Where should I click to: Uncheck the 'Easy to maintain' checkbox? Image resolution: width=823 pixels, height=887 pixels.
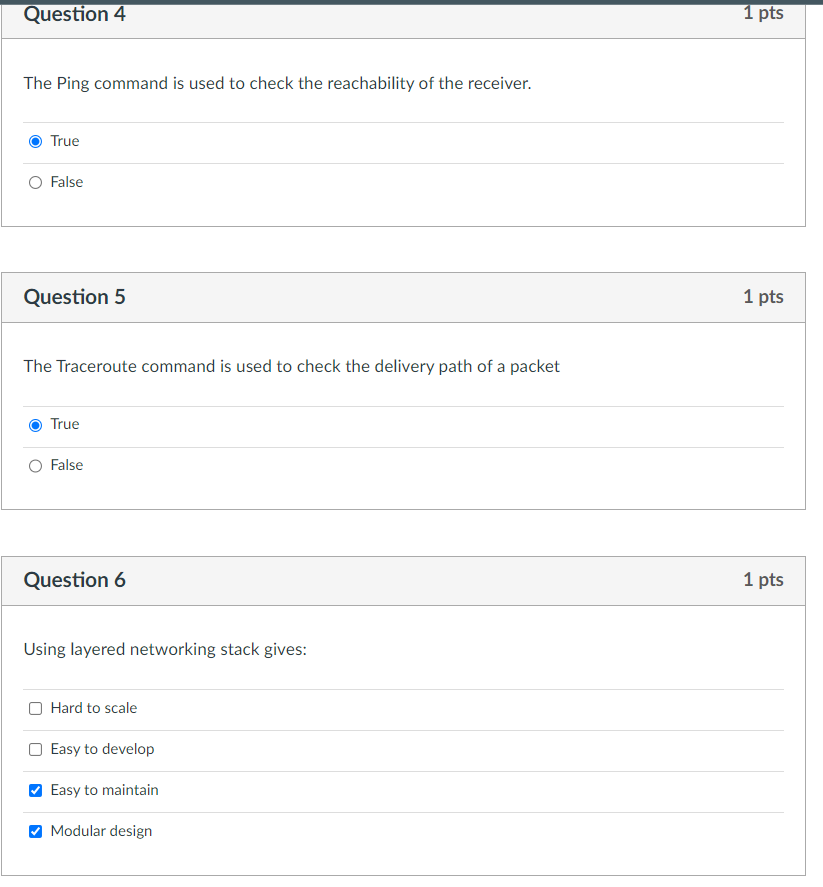tap(36, 790)
